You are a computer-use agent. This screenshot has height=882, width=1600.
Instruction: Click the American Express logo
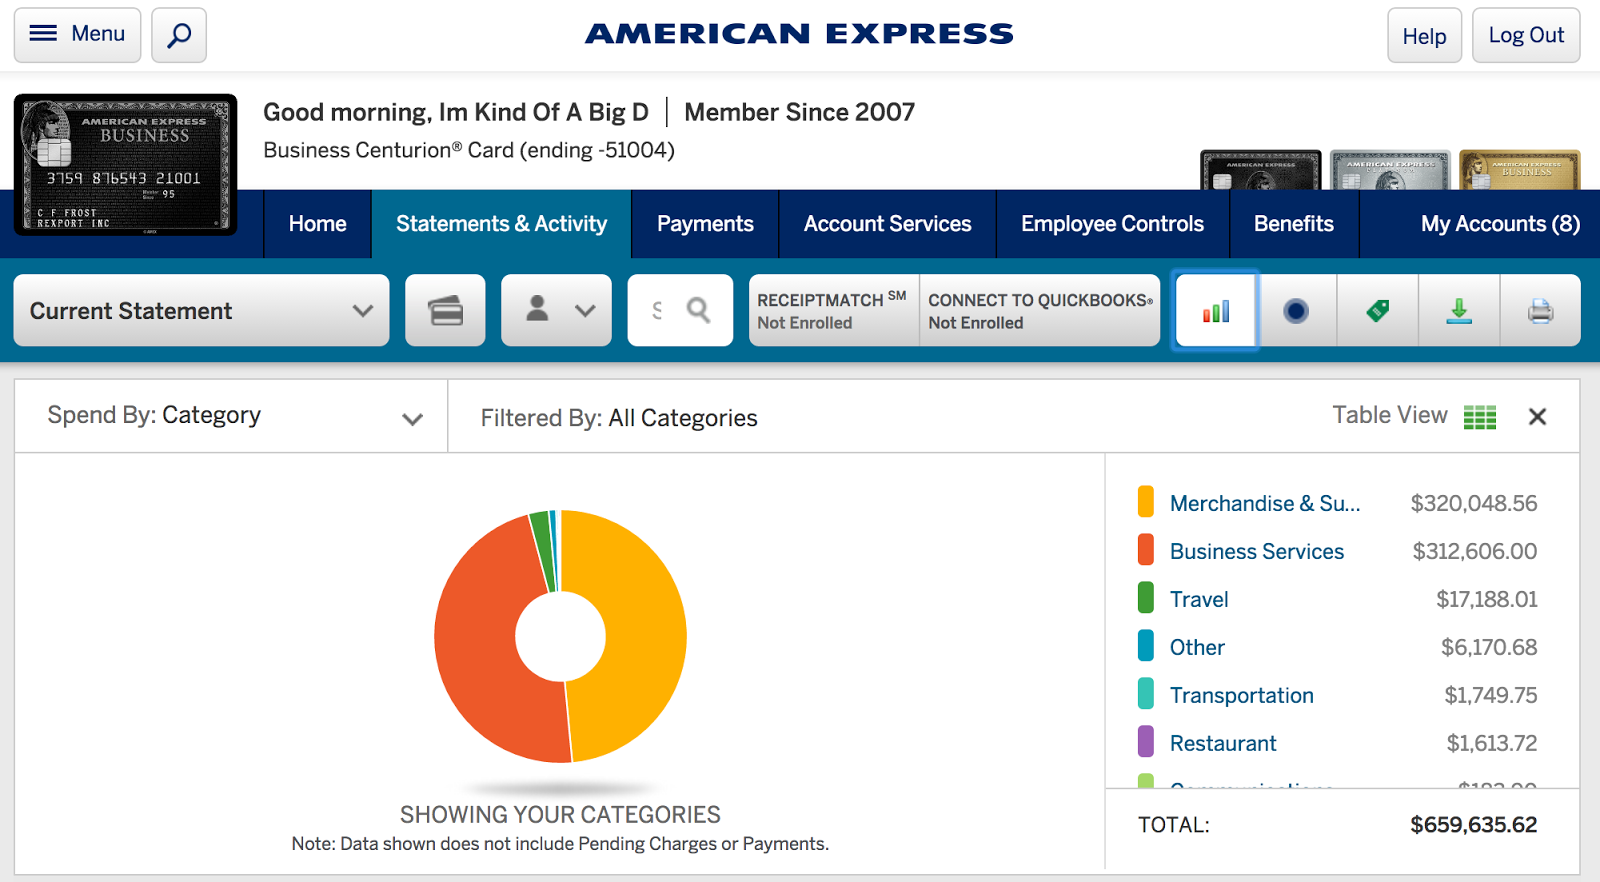(799, 34)
